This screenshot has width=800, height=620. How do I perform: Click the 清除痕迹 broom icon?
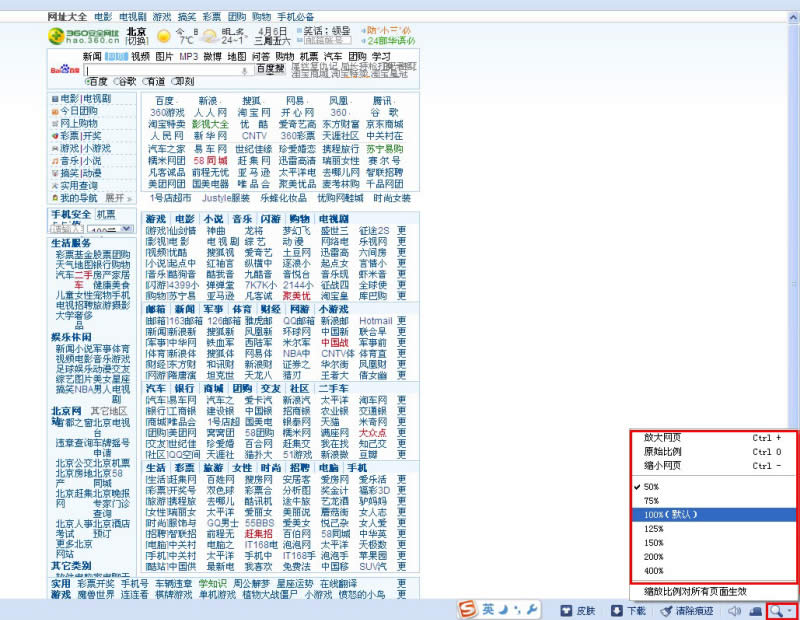(x=666, y=611)
